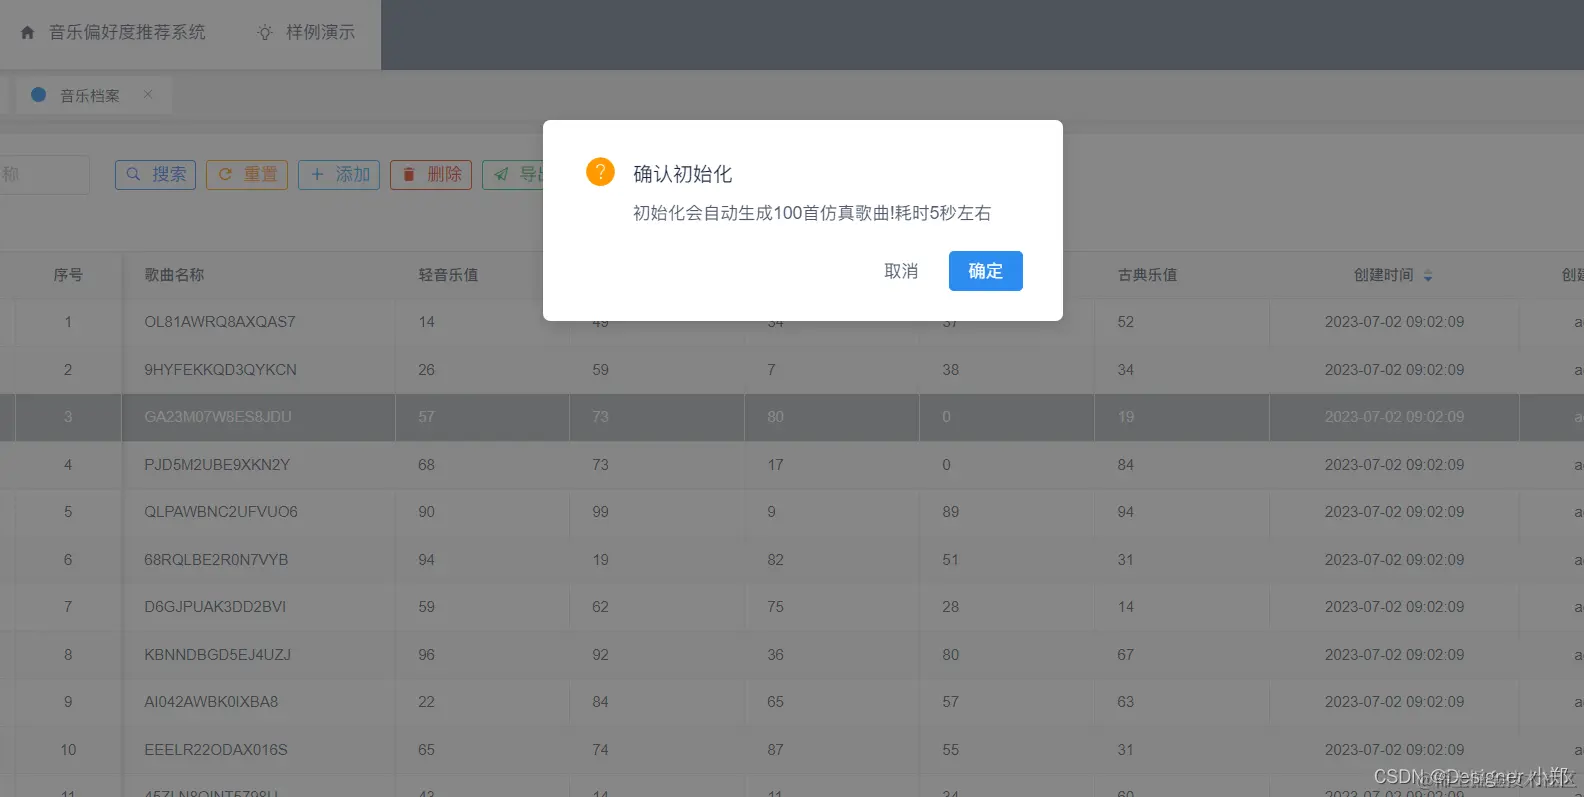Click the orange question mark icon in dialog
Screen dimensions: 1584x797
pos(600,172)
